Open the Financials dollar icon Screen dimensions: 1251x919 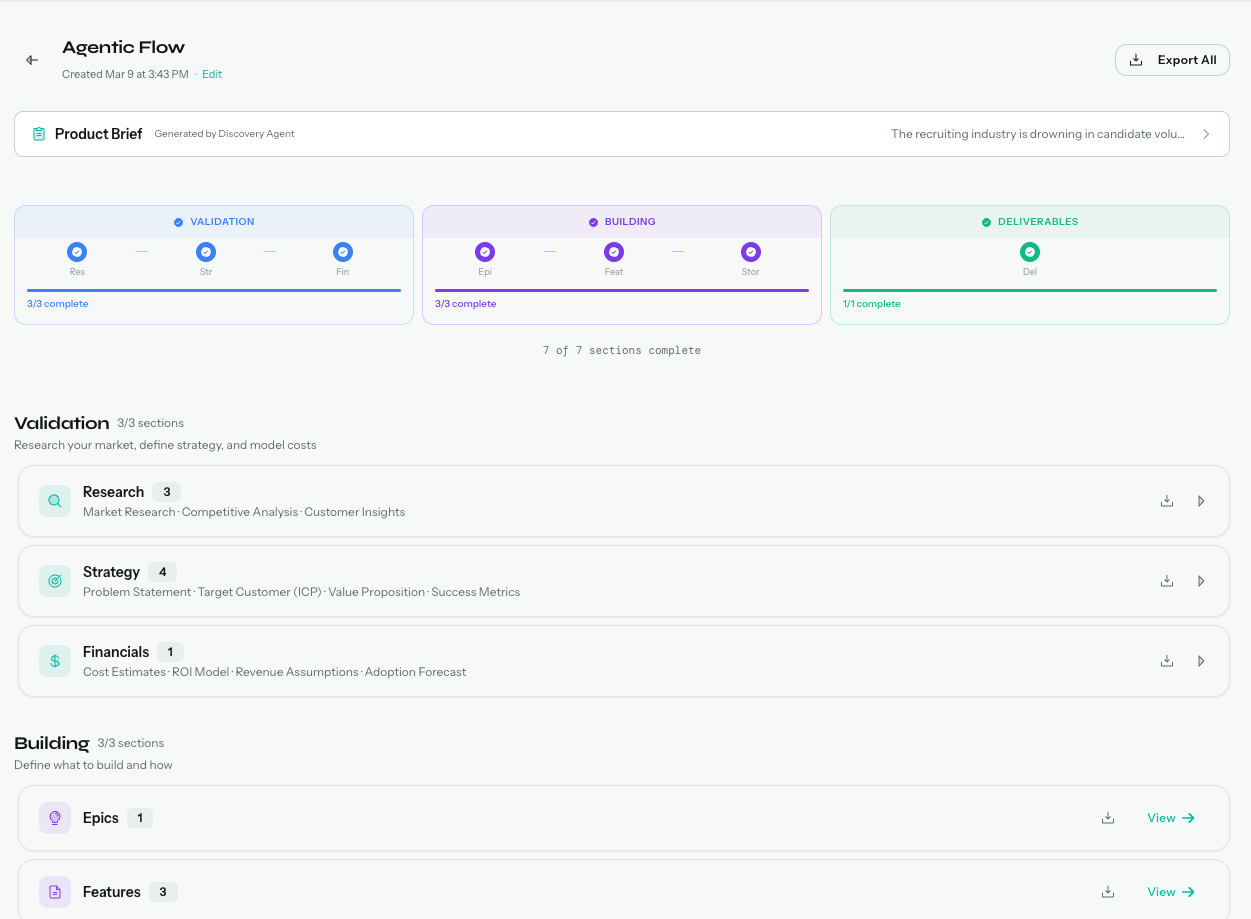(55, 660)
